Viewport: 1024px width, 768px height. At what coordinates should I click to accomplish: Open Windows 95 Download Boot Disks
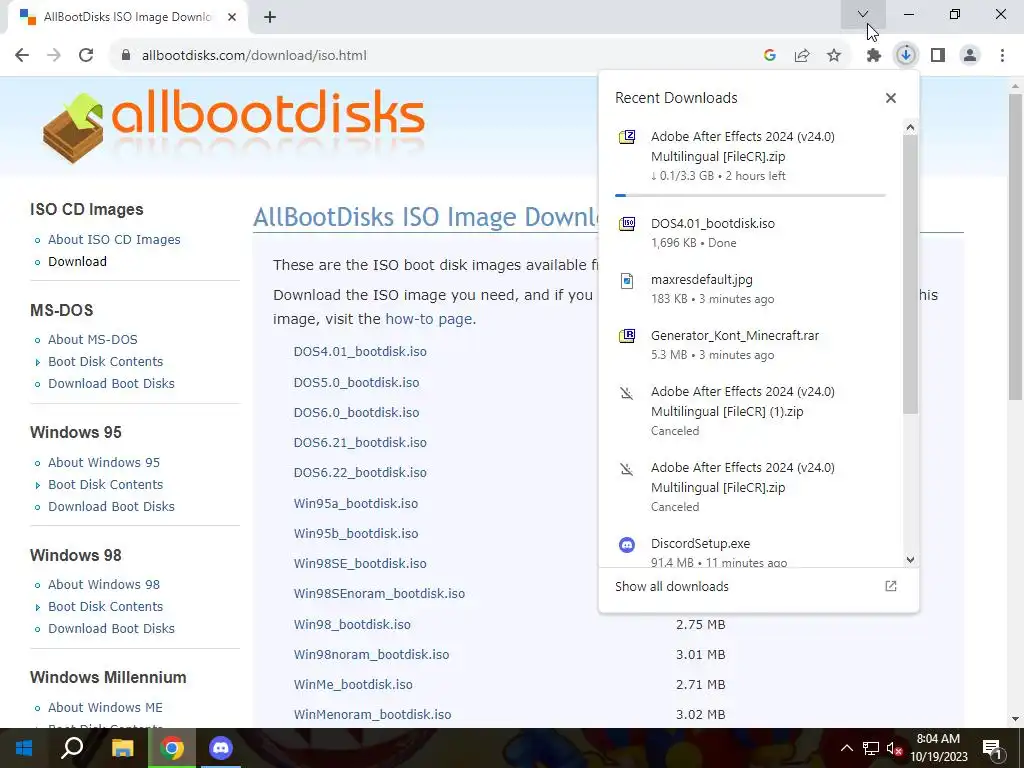(111, 506)
